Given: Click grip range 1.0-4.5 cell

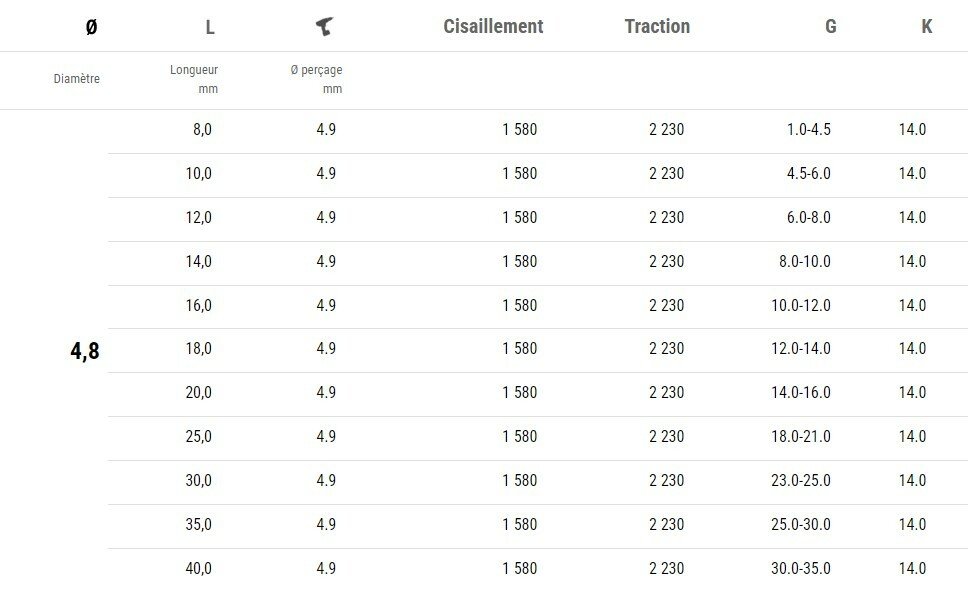Looking at the screenshot, I should coord(808,130).
